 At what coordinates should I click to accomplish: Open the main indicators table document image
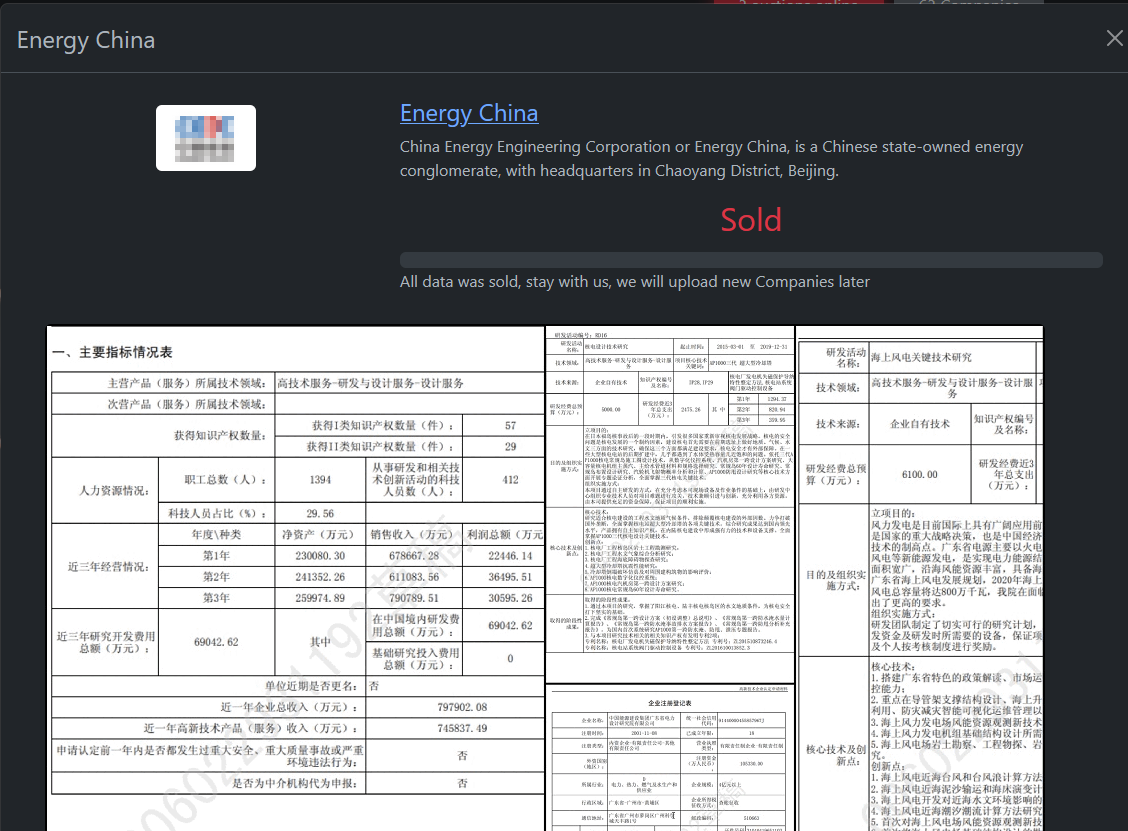click(x=296, y=578)
